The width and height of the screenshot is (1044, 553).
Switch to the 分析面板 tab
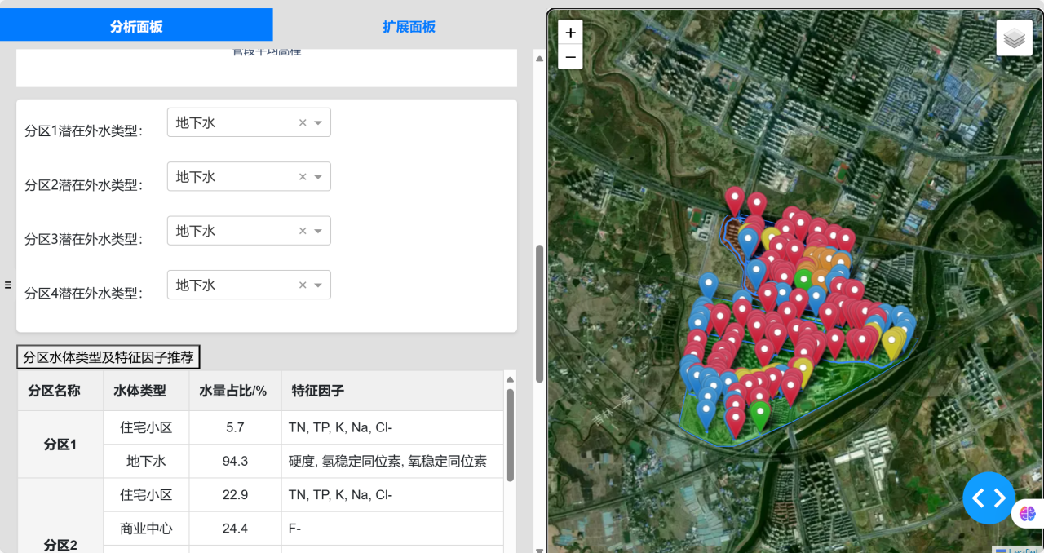point(136,27)
